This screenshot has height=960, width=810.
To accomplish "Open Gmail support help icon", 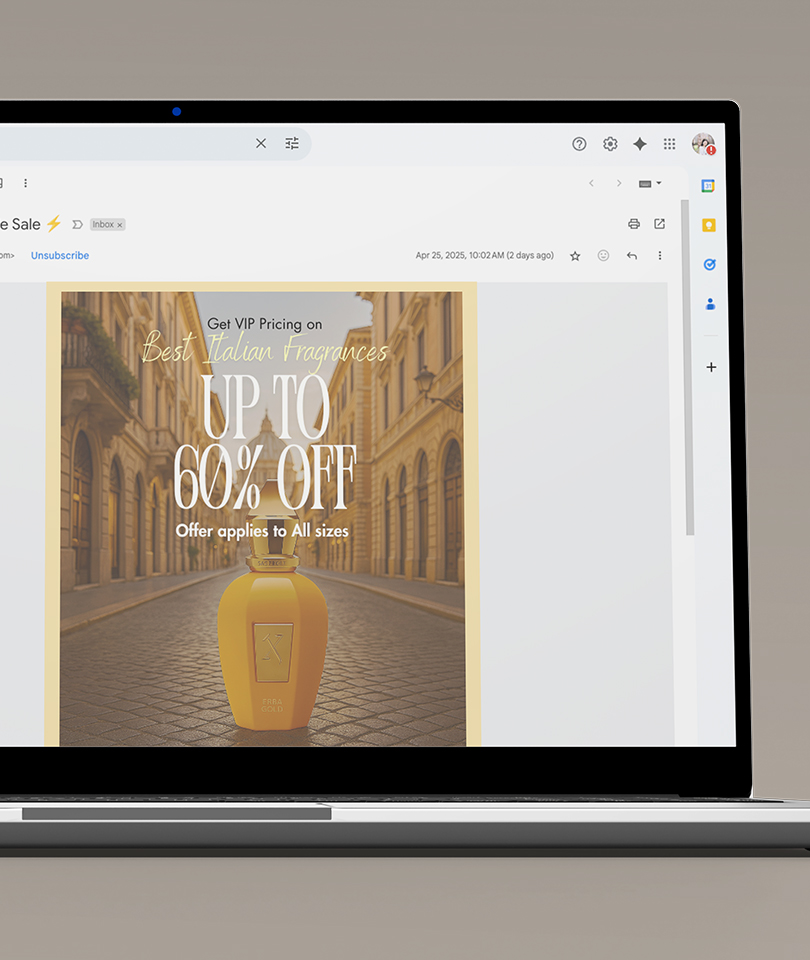I will pyautogui.click(x=579, y=144).
